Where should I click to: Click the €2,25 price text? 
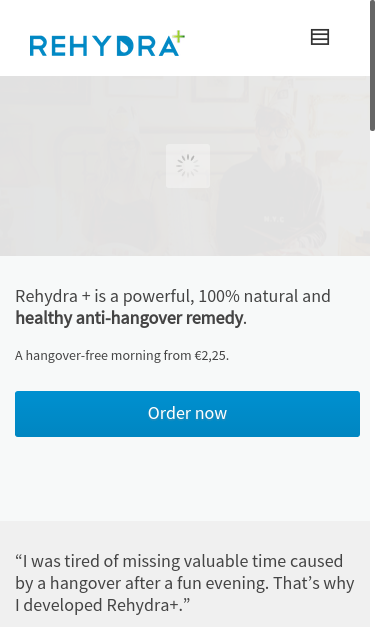pos(210,355)
